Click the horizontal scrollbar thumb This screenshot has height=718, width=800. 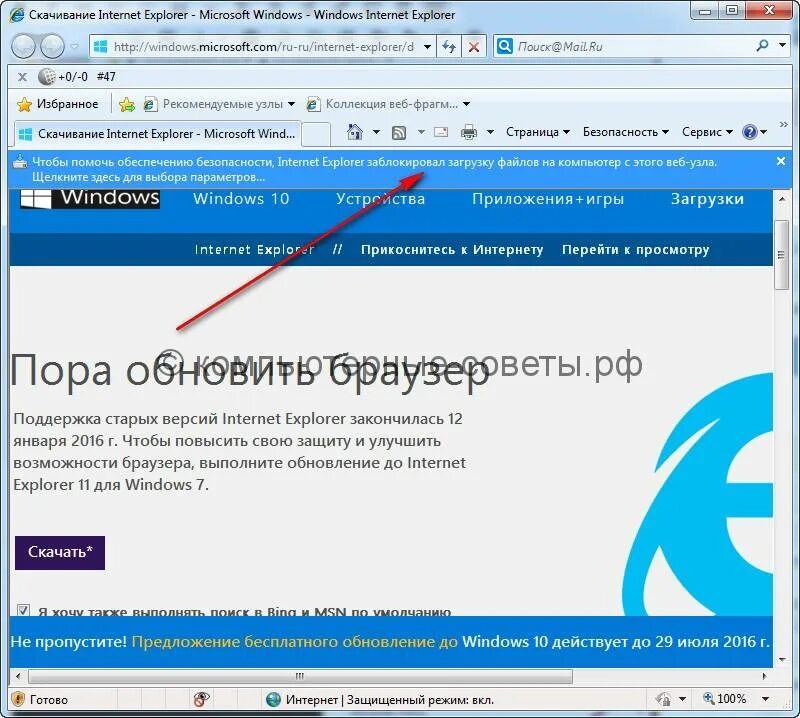click(x=300, y=676)
